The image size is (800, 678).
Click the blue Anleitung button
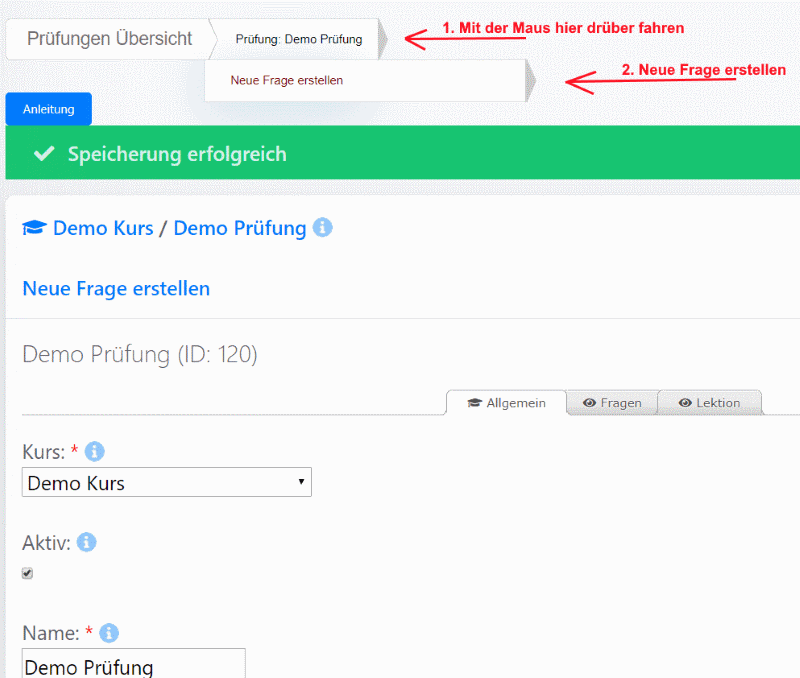[x=48, y=109]
